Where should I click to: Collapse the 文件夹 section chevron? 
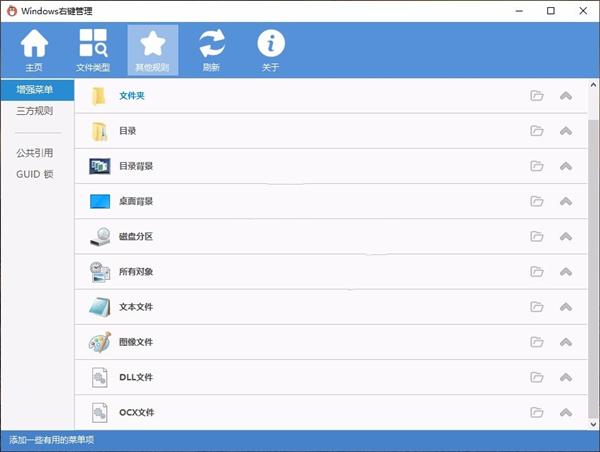566,96
